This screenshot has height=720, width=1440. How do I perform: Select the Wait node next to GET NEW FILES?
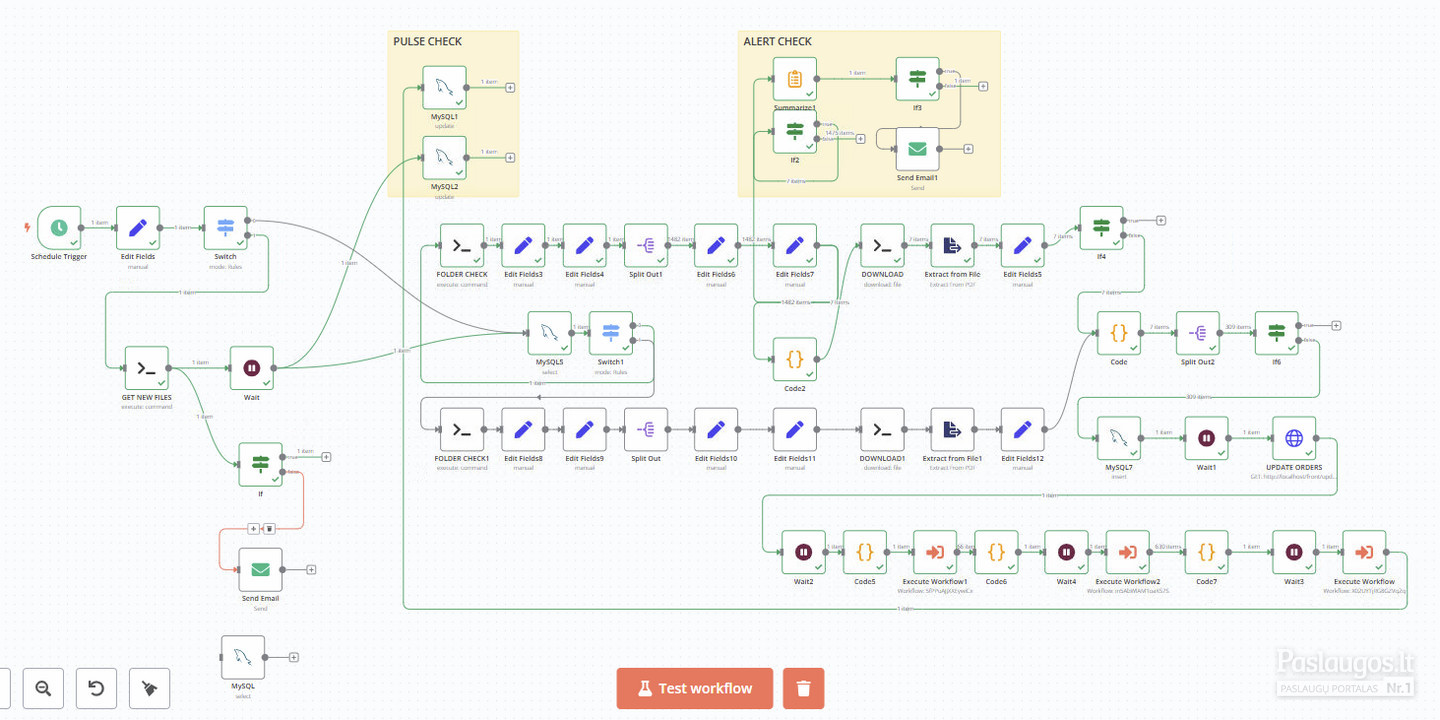(251, 368)
